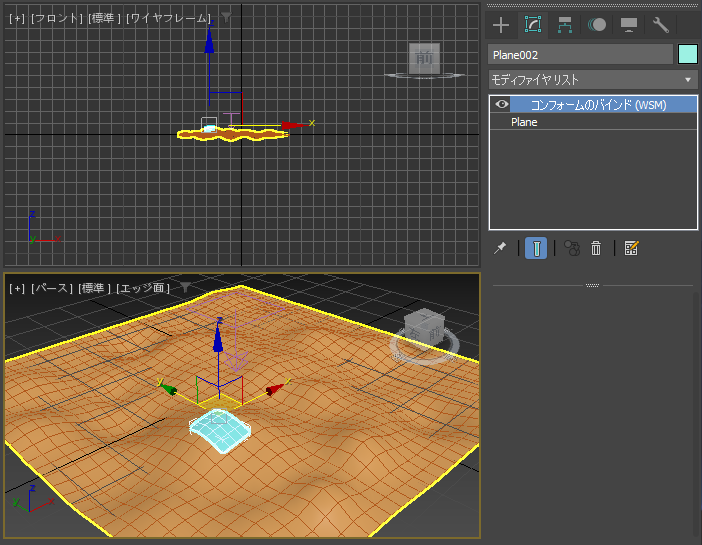This screenshot has width=702, height=545.
Task: Open the [エッジ面] shading menu
Action: point(143,288)
